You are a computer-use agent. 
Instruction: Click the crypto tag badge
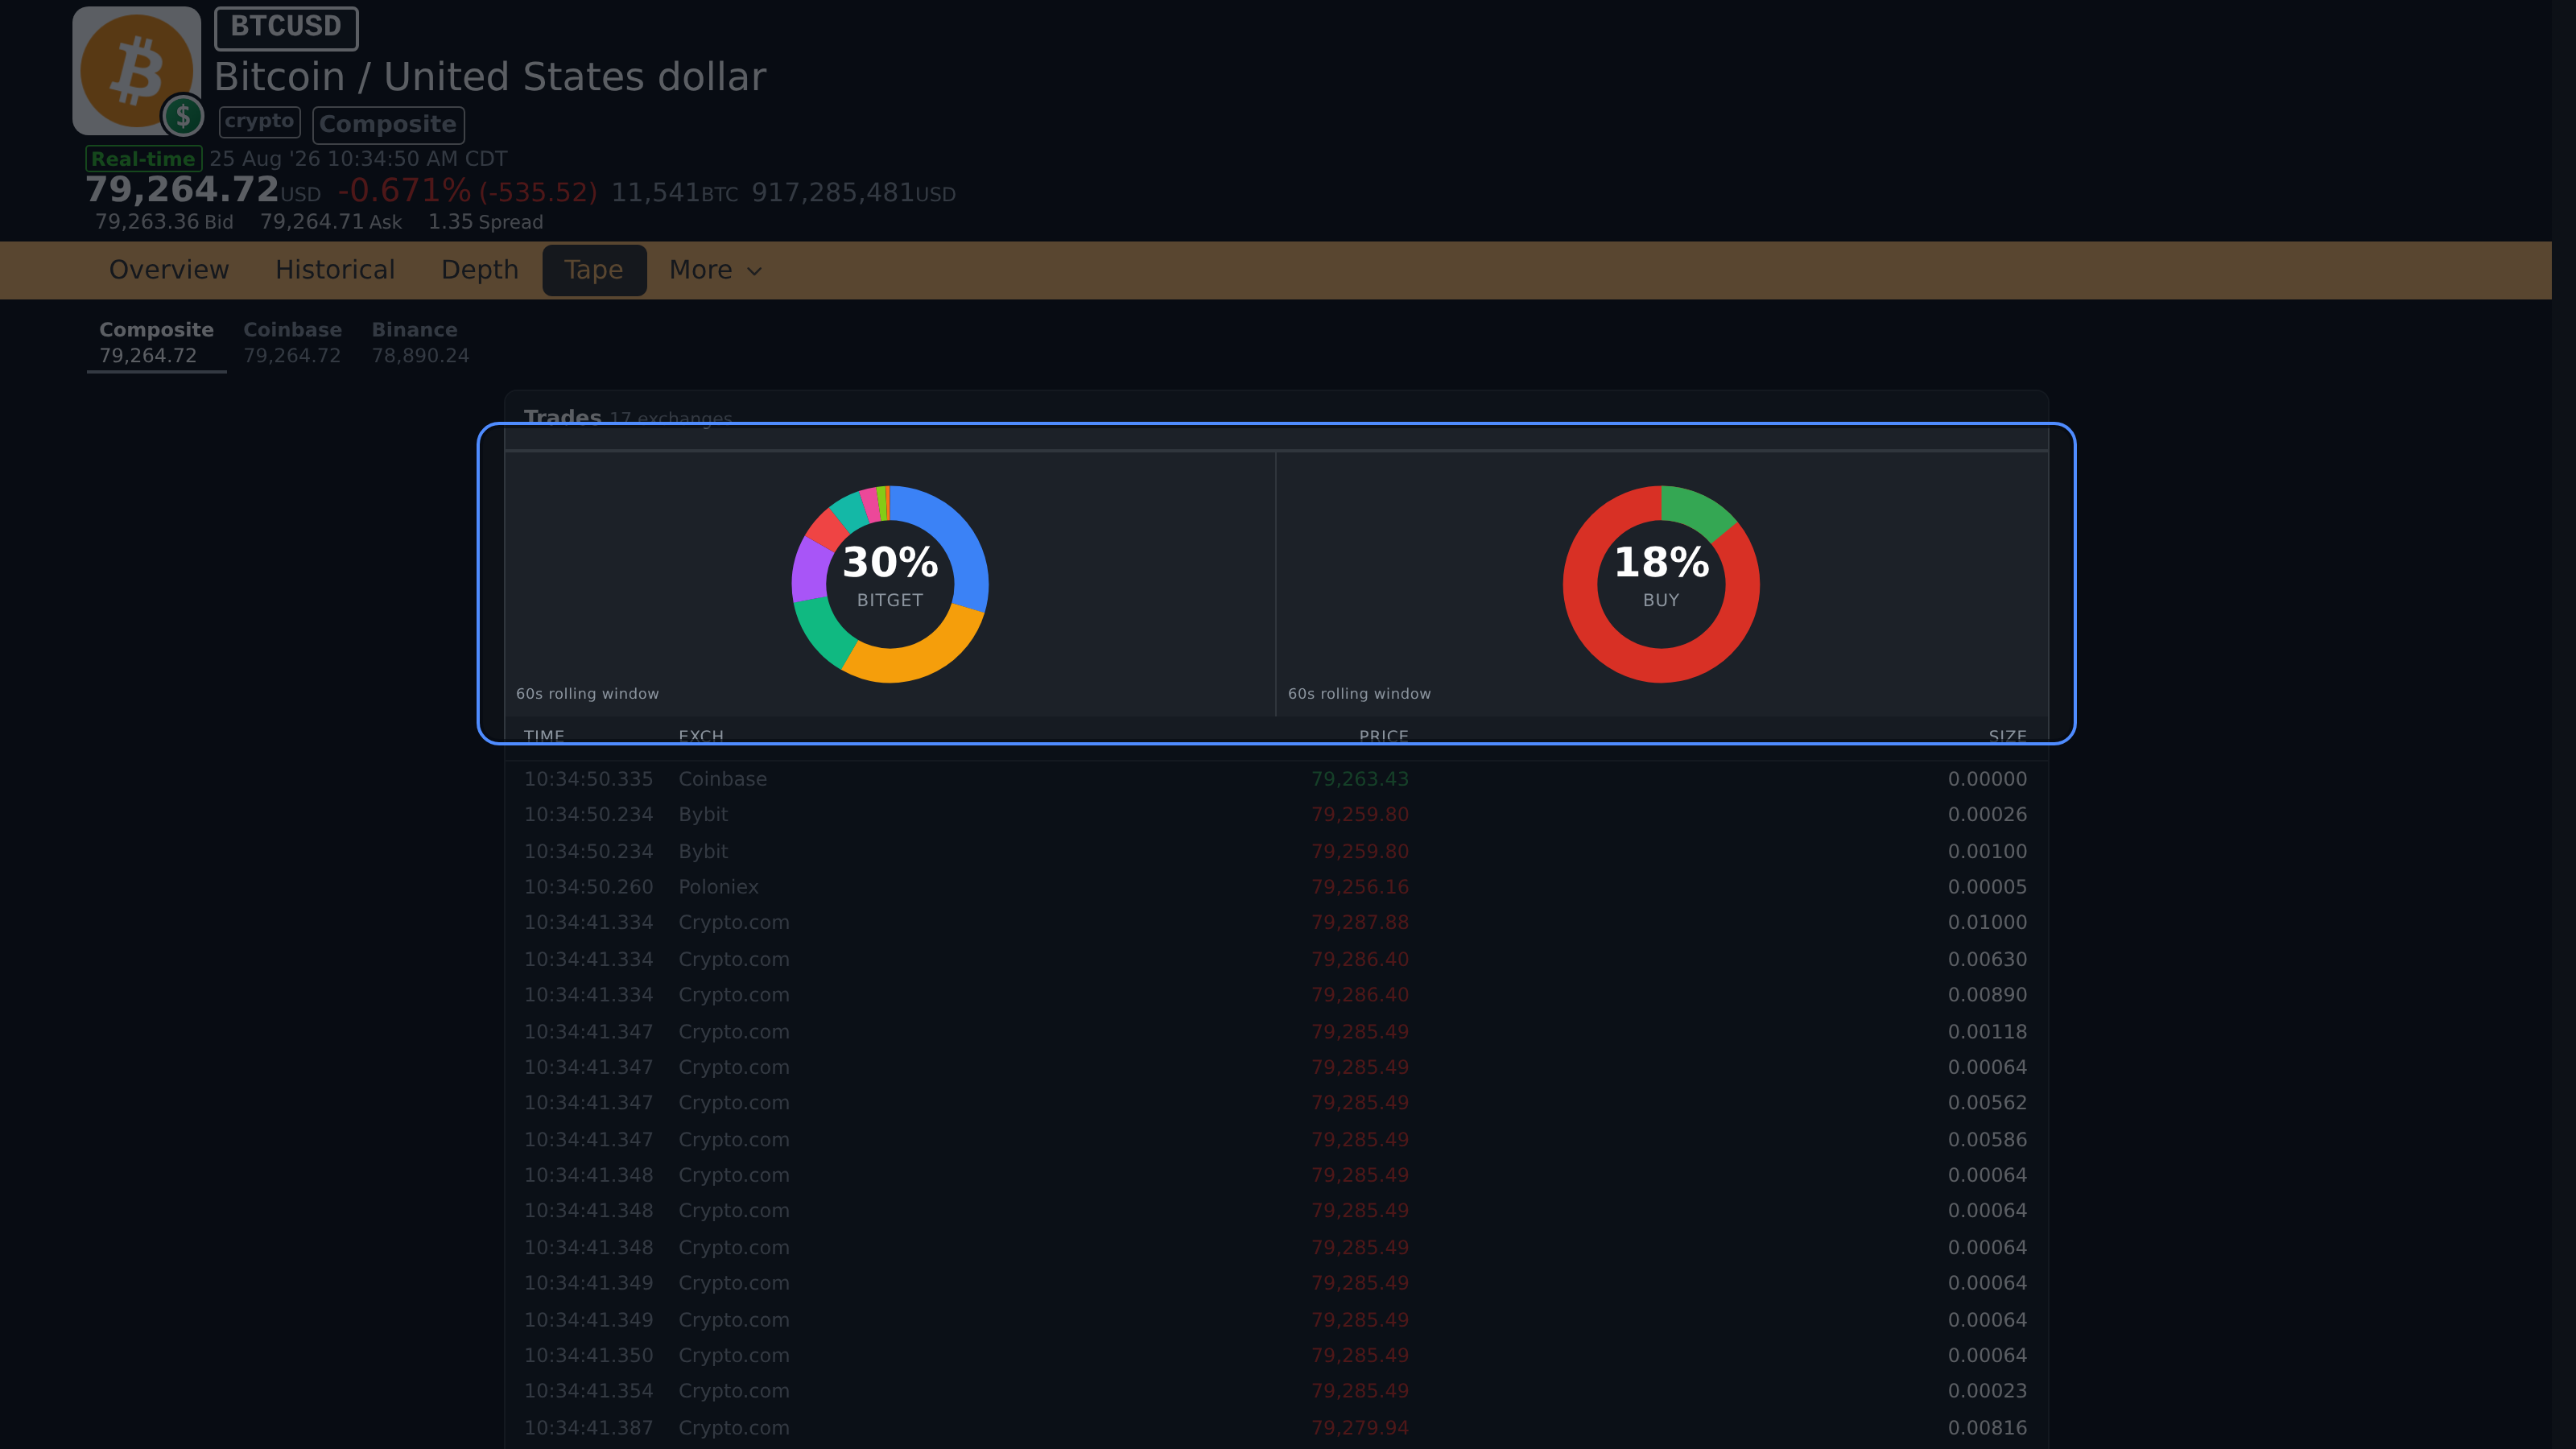(x=259, y=122)
